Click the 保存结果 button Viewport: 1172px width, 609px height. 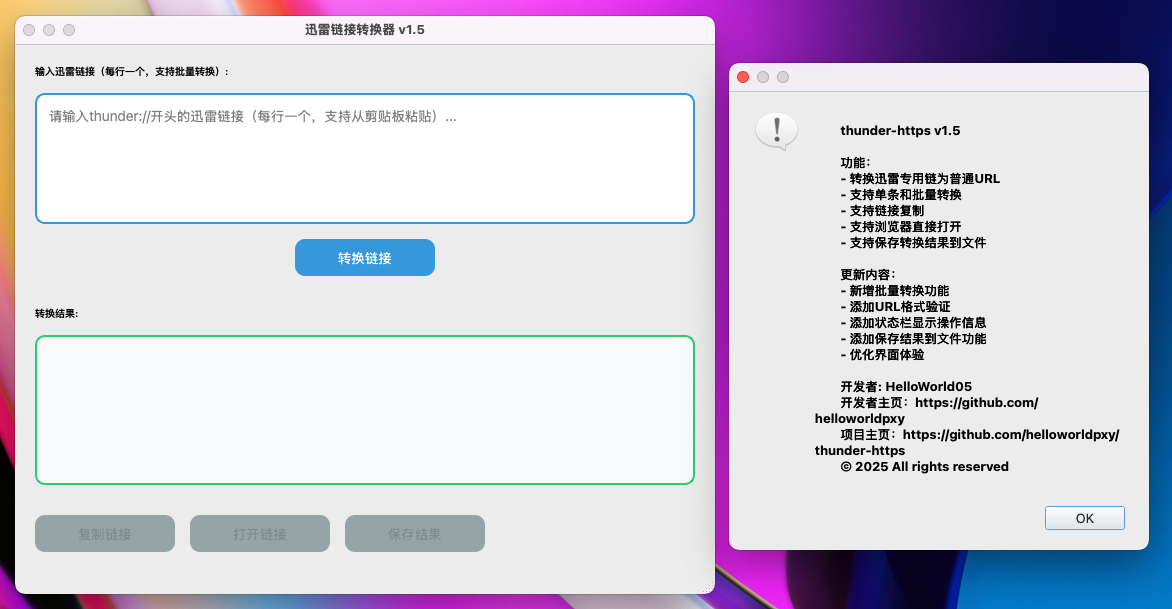pyautogui.click(x=415, y=534)
